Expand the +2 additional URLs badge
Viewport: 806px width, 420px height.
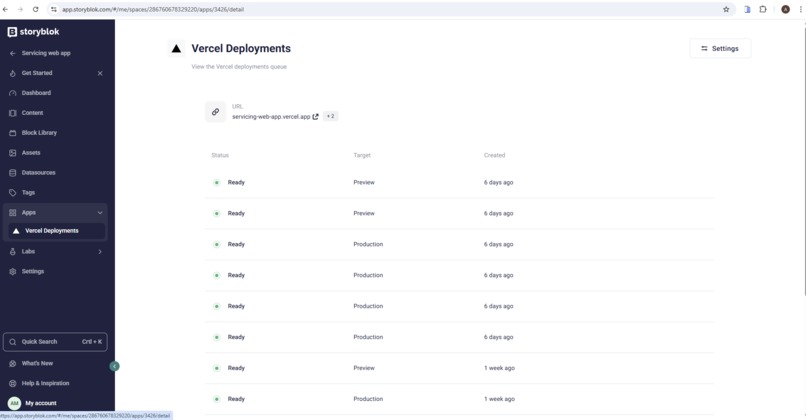click(331, 116)
